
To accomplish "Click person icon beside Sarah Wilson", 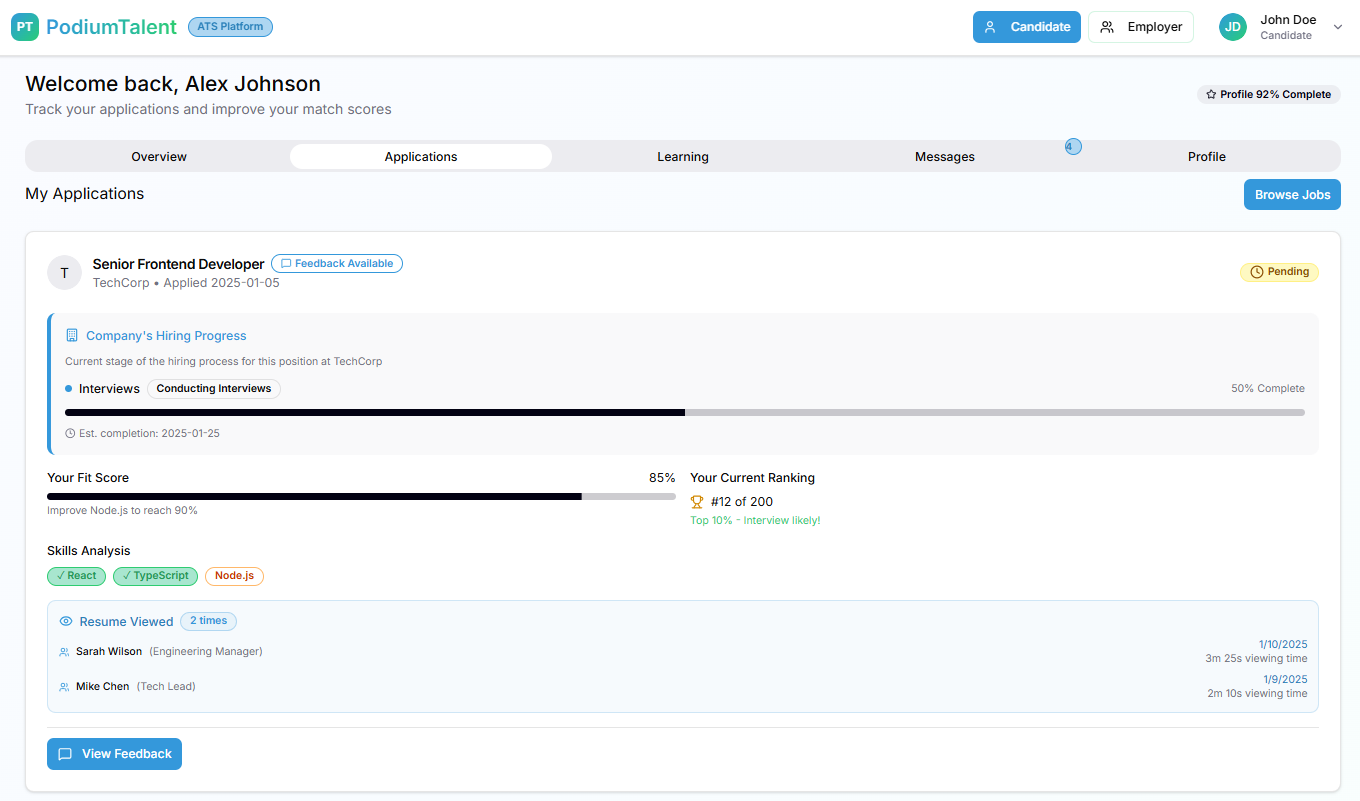I will point(65,652).
